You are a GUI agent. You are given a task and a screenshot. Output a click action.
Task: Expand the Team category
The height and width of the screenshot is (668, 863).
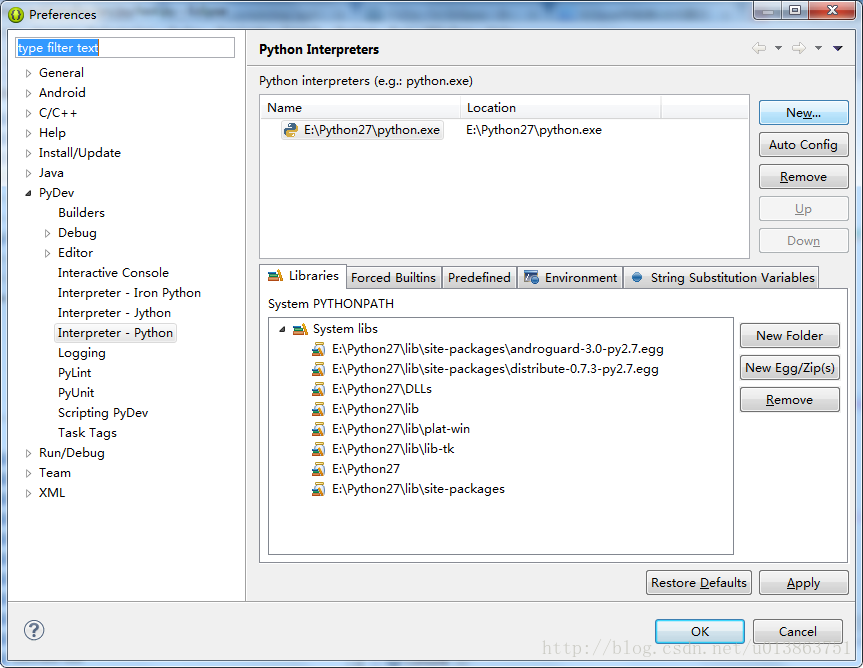pos(28,473)
